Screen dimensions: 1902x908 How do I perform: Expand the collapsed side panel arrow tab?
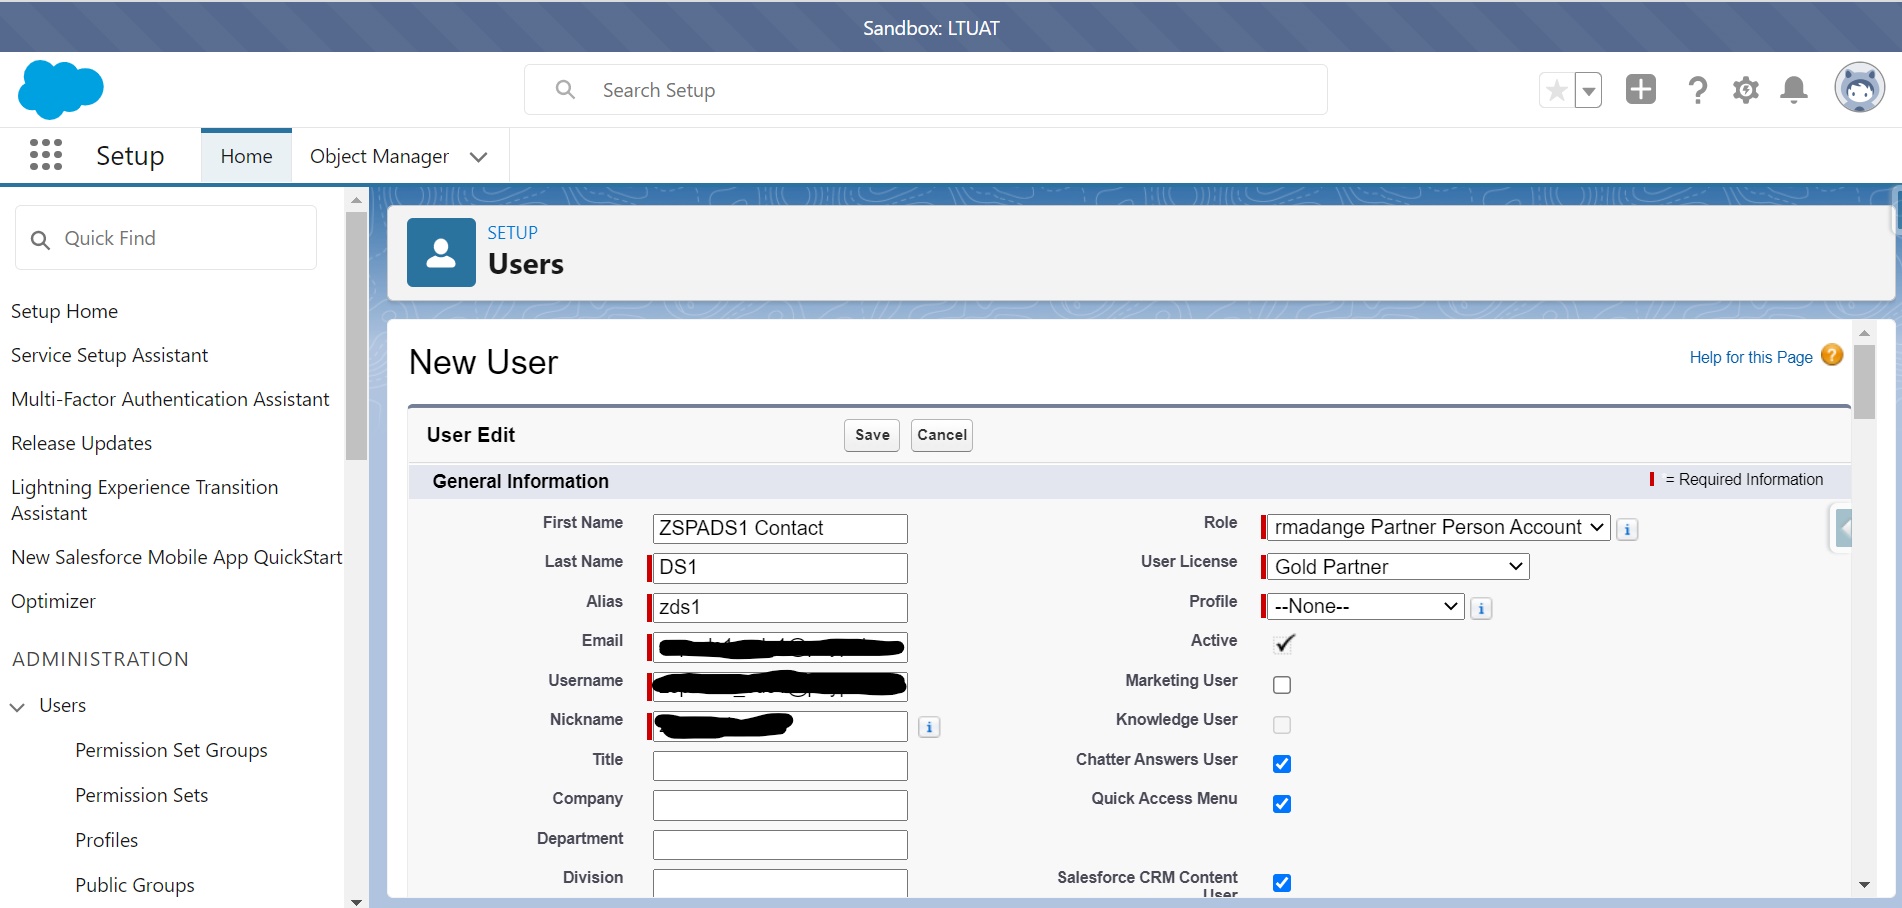(1843, 528)
